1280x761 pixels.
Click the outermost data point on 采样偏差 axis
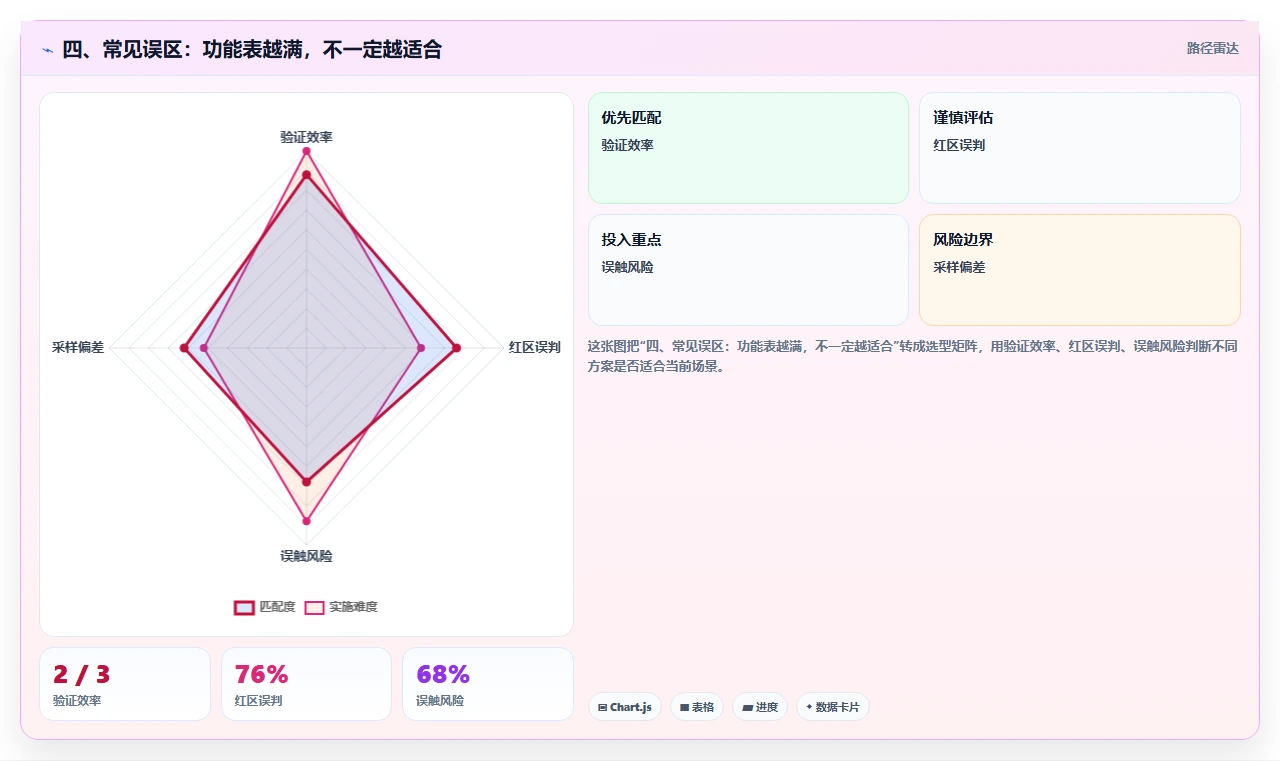pos(184,348)
